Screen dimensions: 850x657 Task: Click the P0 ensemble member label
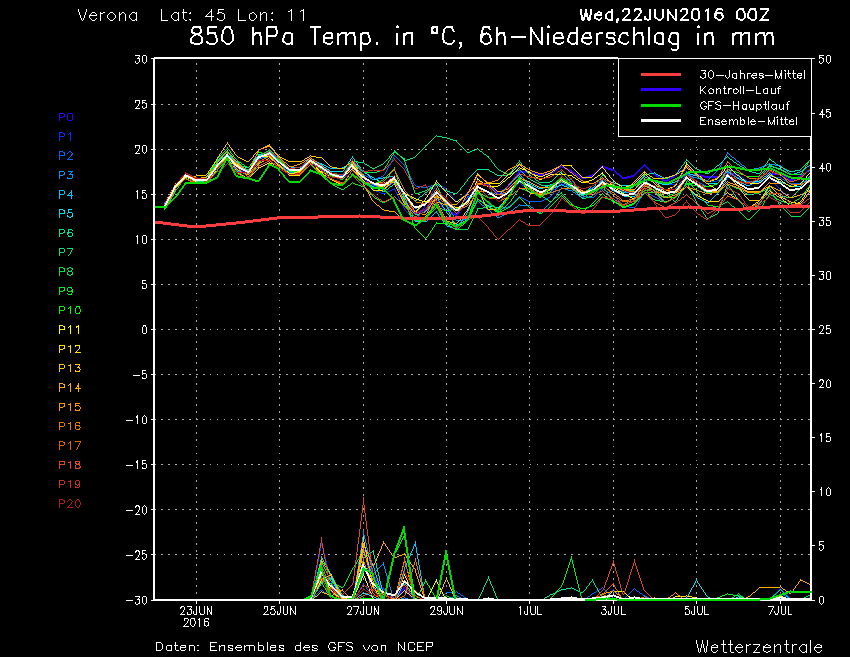point(66,117)
